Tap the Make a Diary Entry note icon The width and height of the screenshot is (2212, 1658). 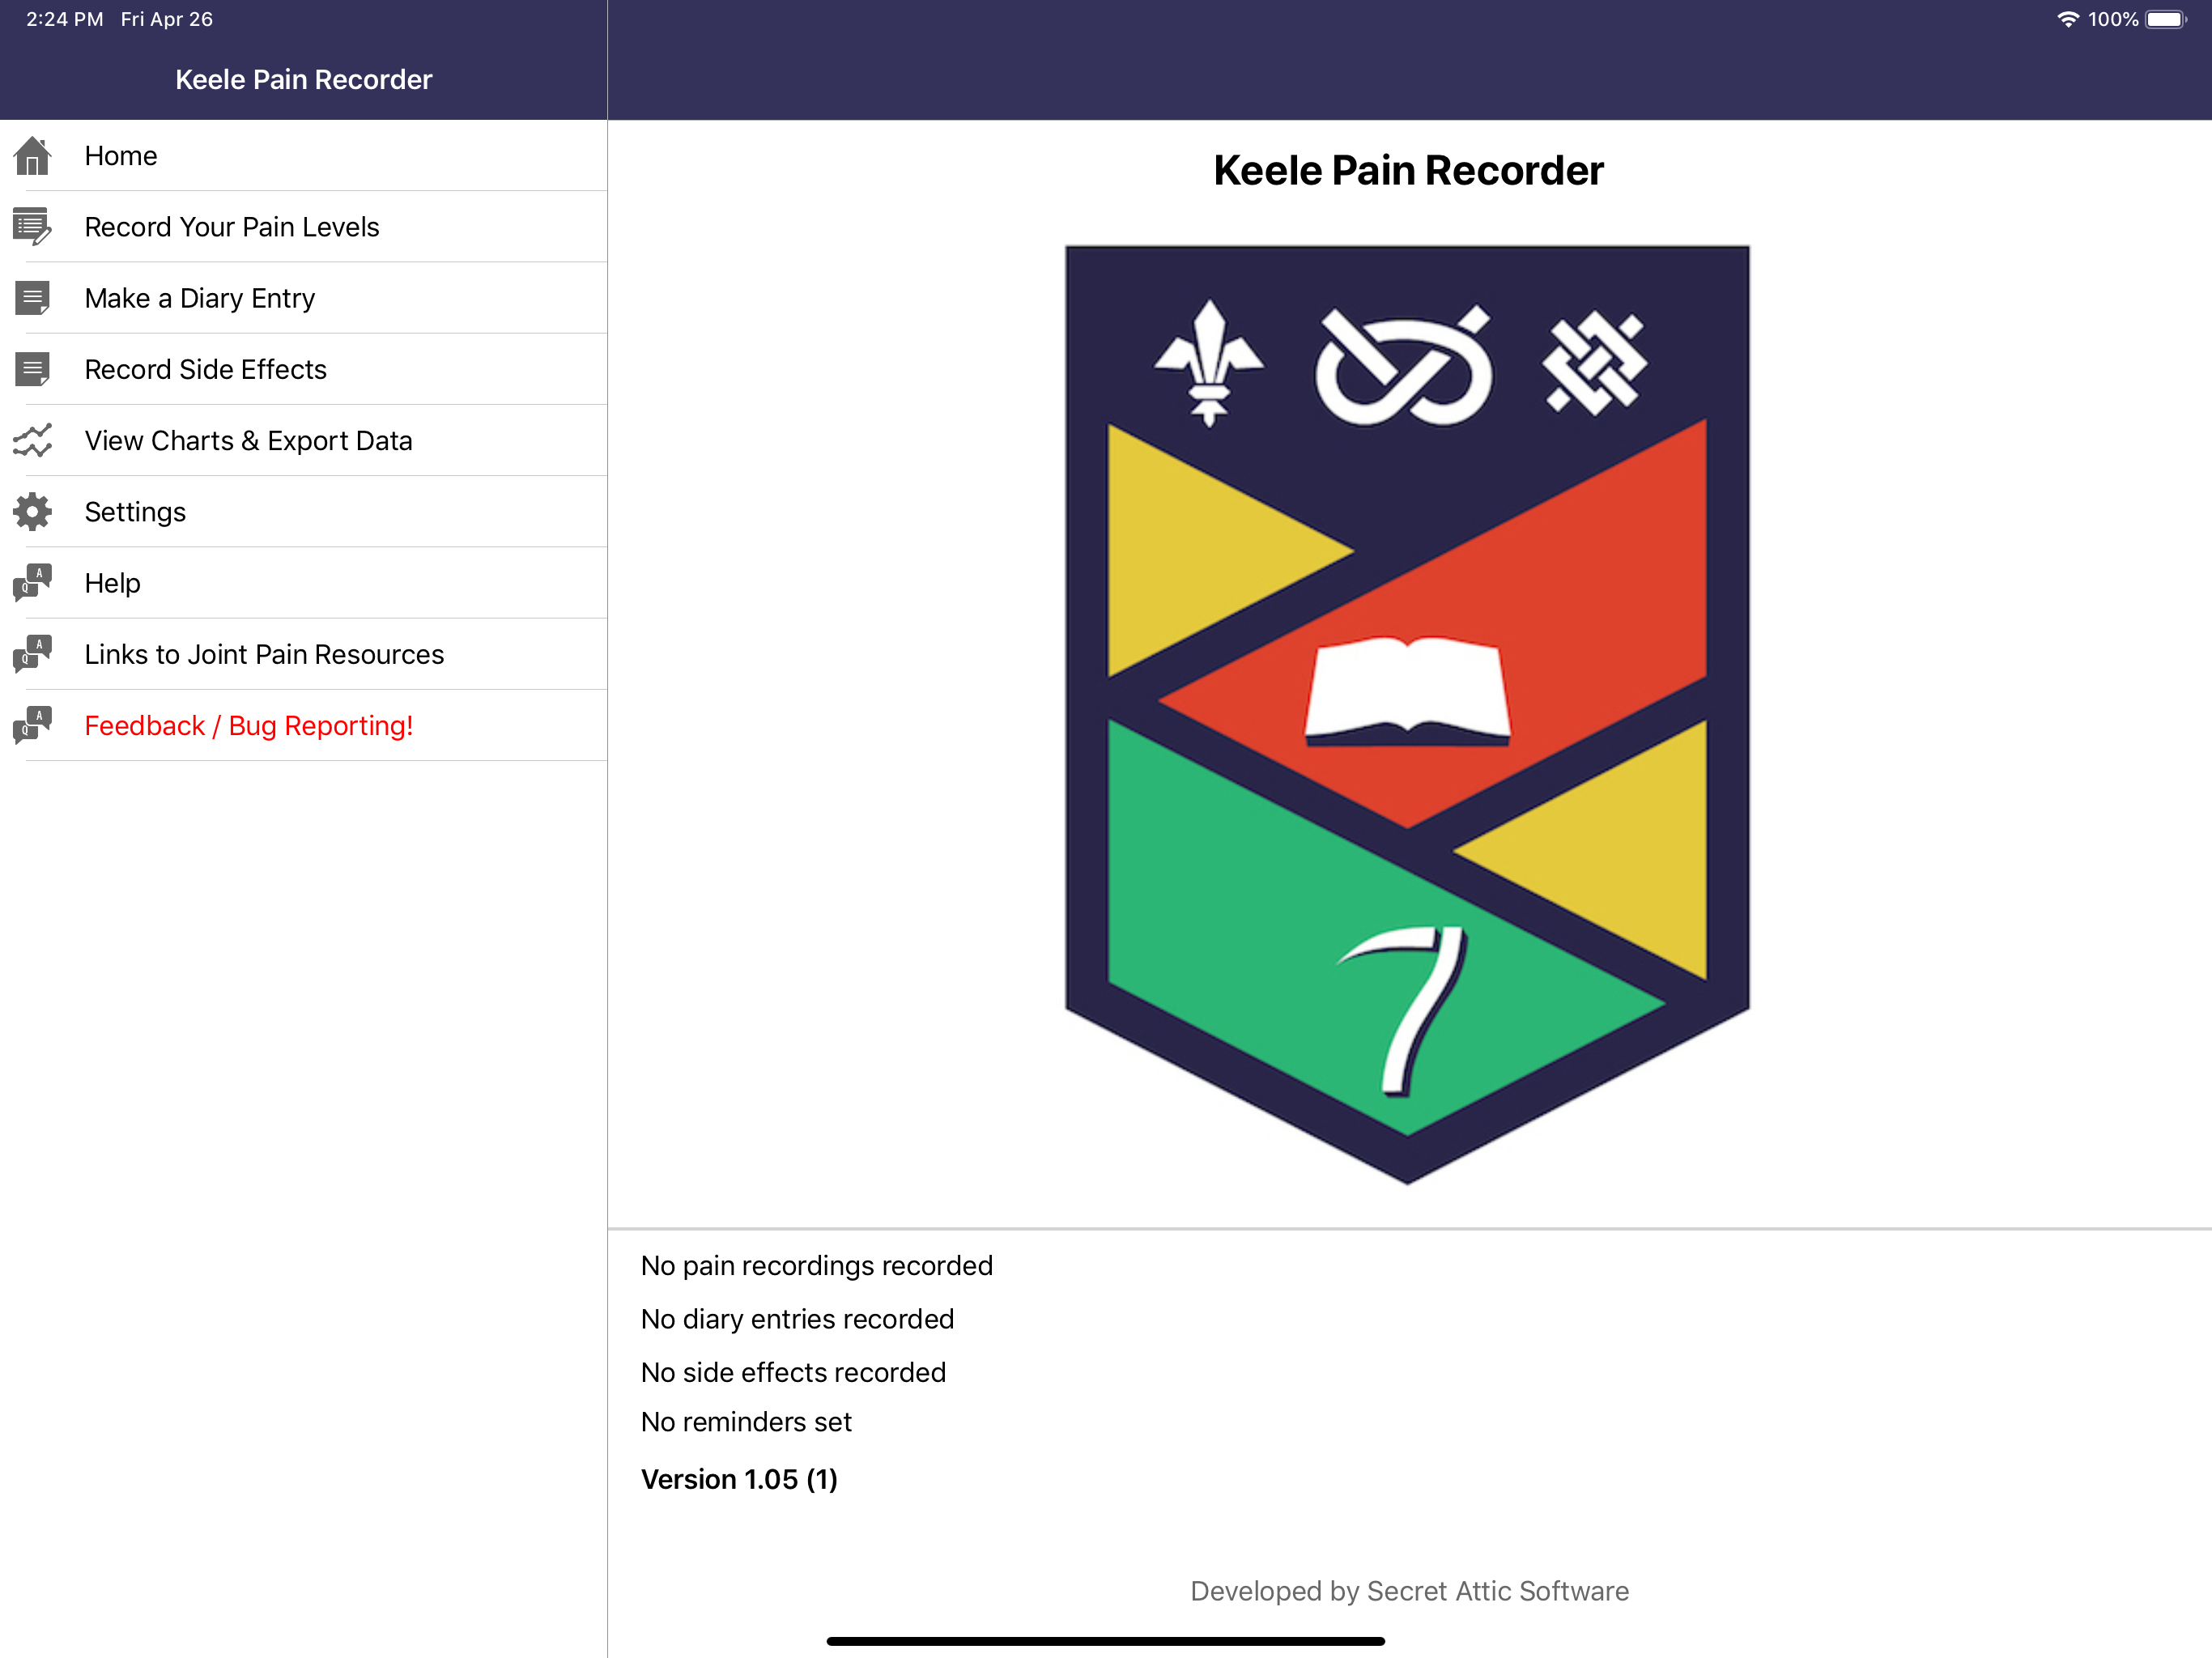click(32, 298)
